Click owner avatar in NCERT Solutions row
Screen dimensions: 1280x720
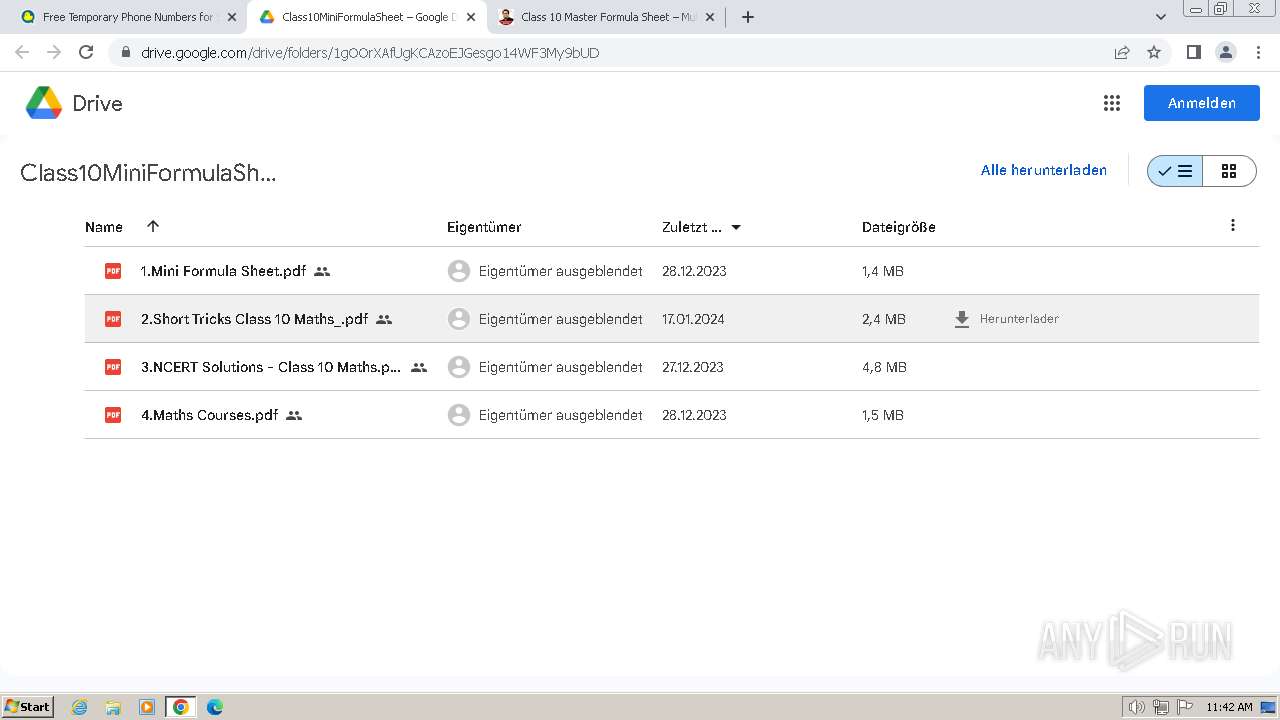459,367
